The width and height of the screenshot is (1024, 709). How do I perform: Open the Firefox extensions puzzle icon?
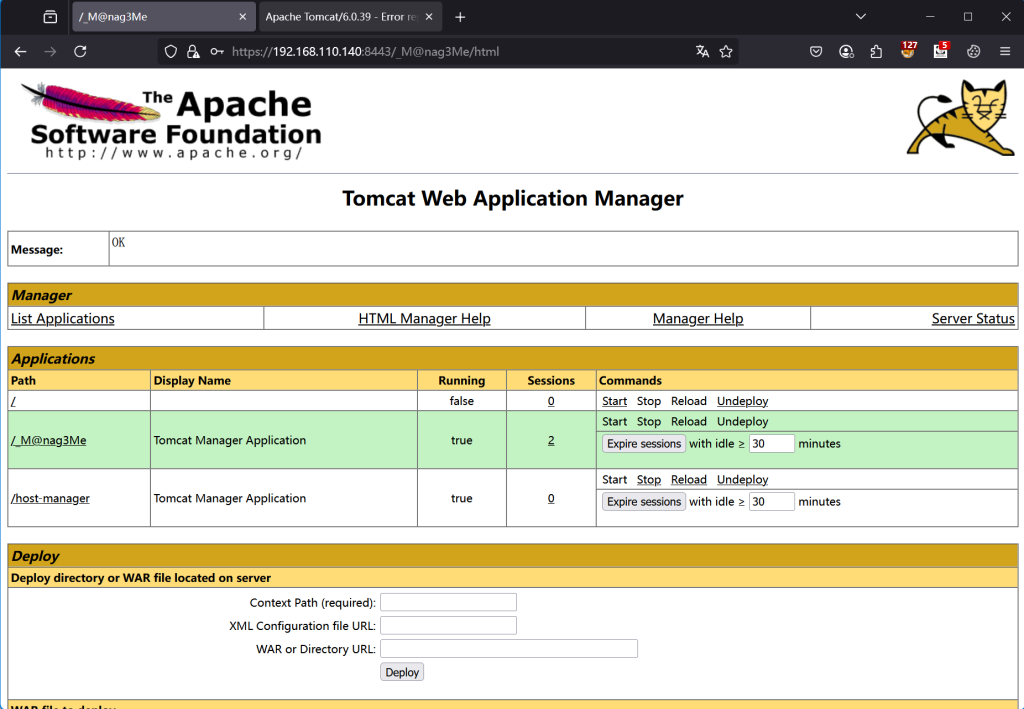(x=877, y=52)
